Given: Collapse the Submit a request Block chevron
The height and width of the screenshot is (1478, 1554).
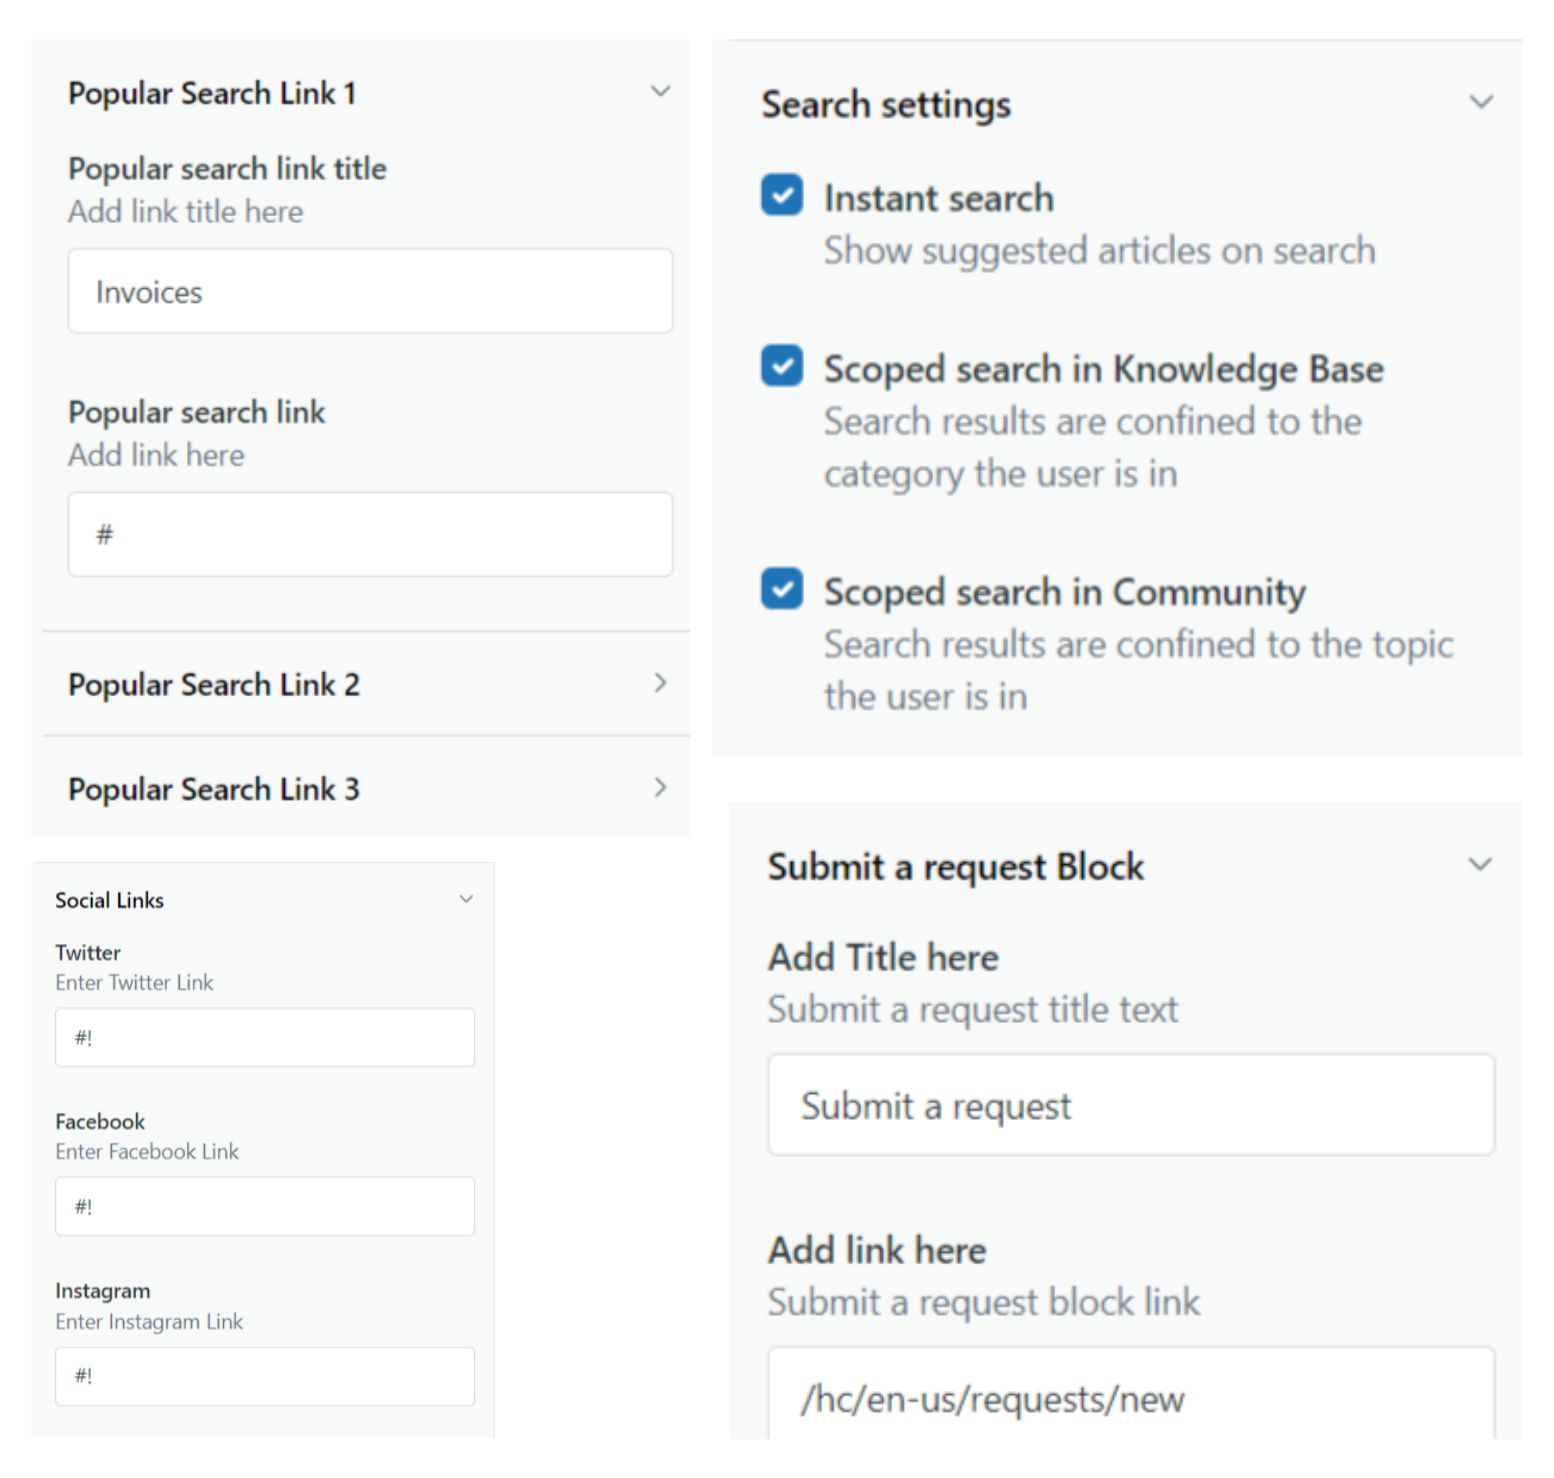Looking at the screenshot, I should [x=1480, y=864].
